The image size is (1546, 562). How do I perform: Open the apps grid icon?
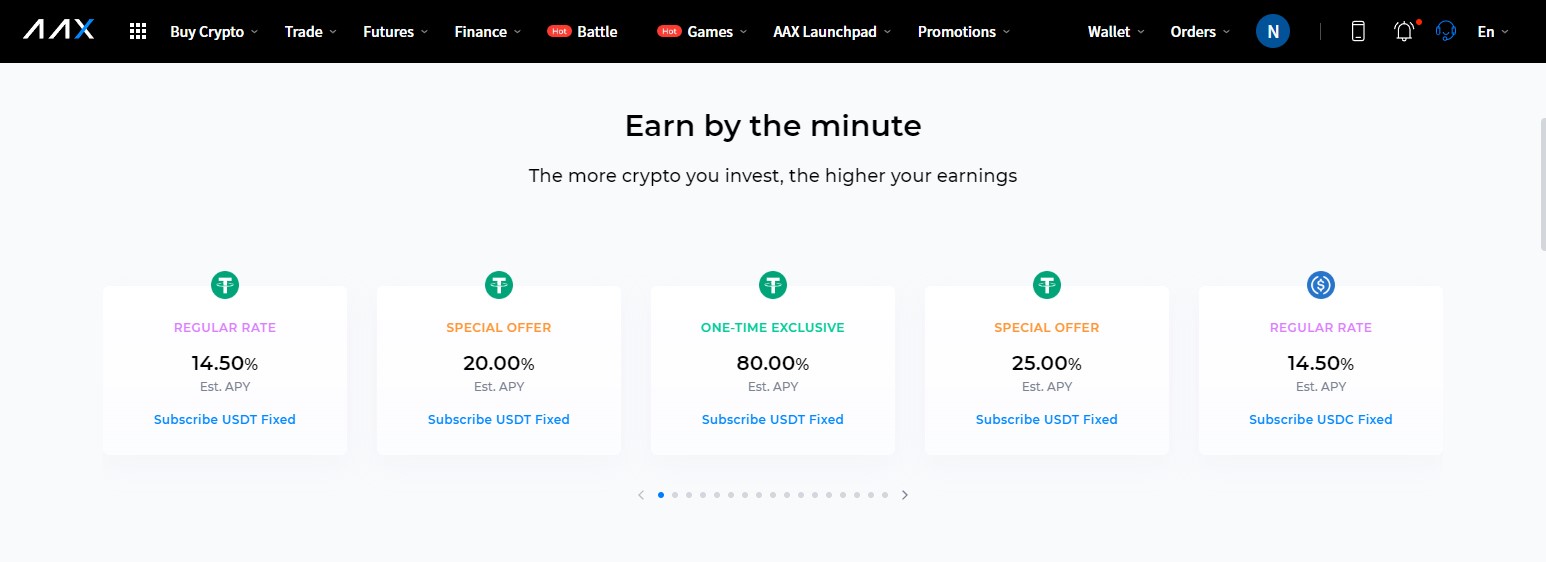click(138, 31)
